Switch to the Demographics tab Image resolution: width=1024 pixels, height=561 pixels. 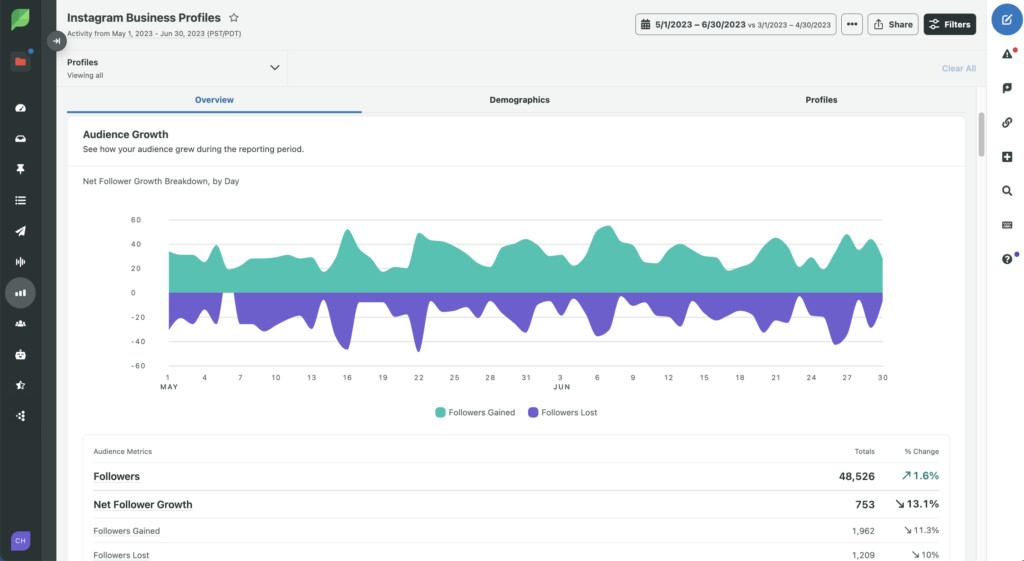(519, 100)
